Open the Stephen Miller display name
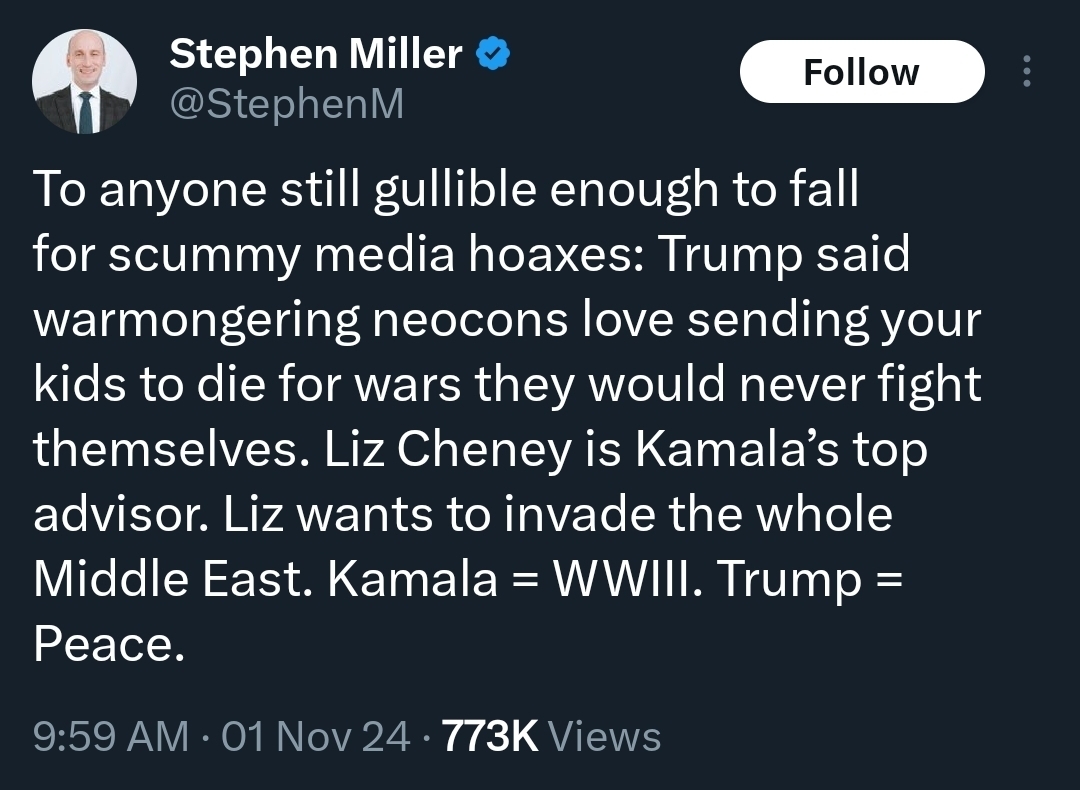Screen dimensions: 1080x790 316,55
